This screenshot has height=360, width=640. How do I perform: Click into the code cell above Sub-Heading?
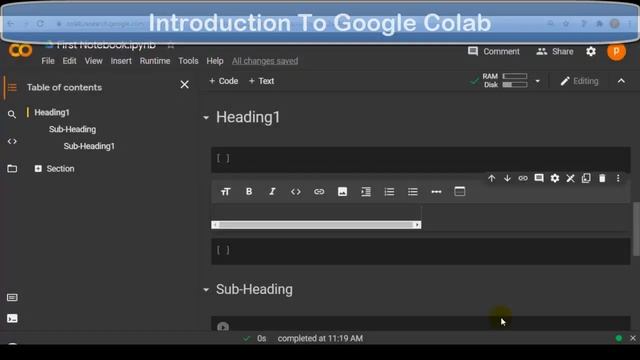click(420, 251)
